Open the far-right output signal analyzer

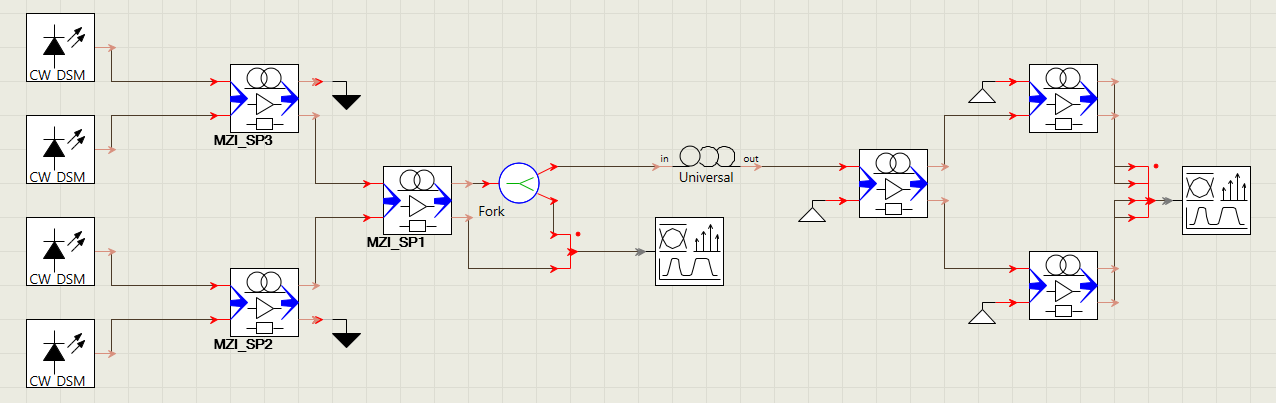point(1216,200)
